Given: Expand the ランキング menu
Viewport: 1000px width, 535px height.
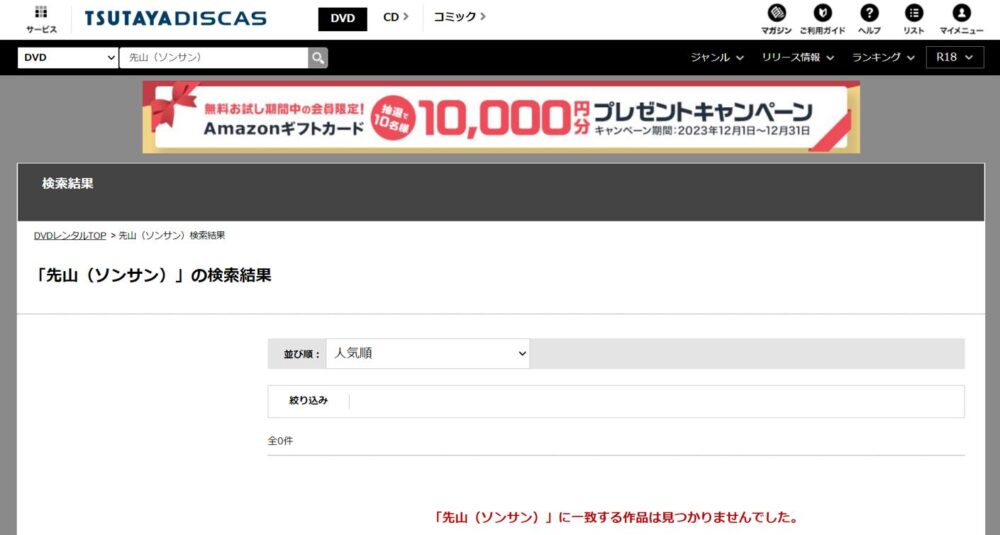Looking at the screenshot, I should pyautogui.click(x=883, y=57).
